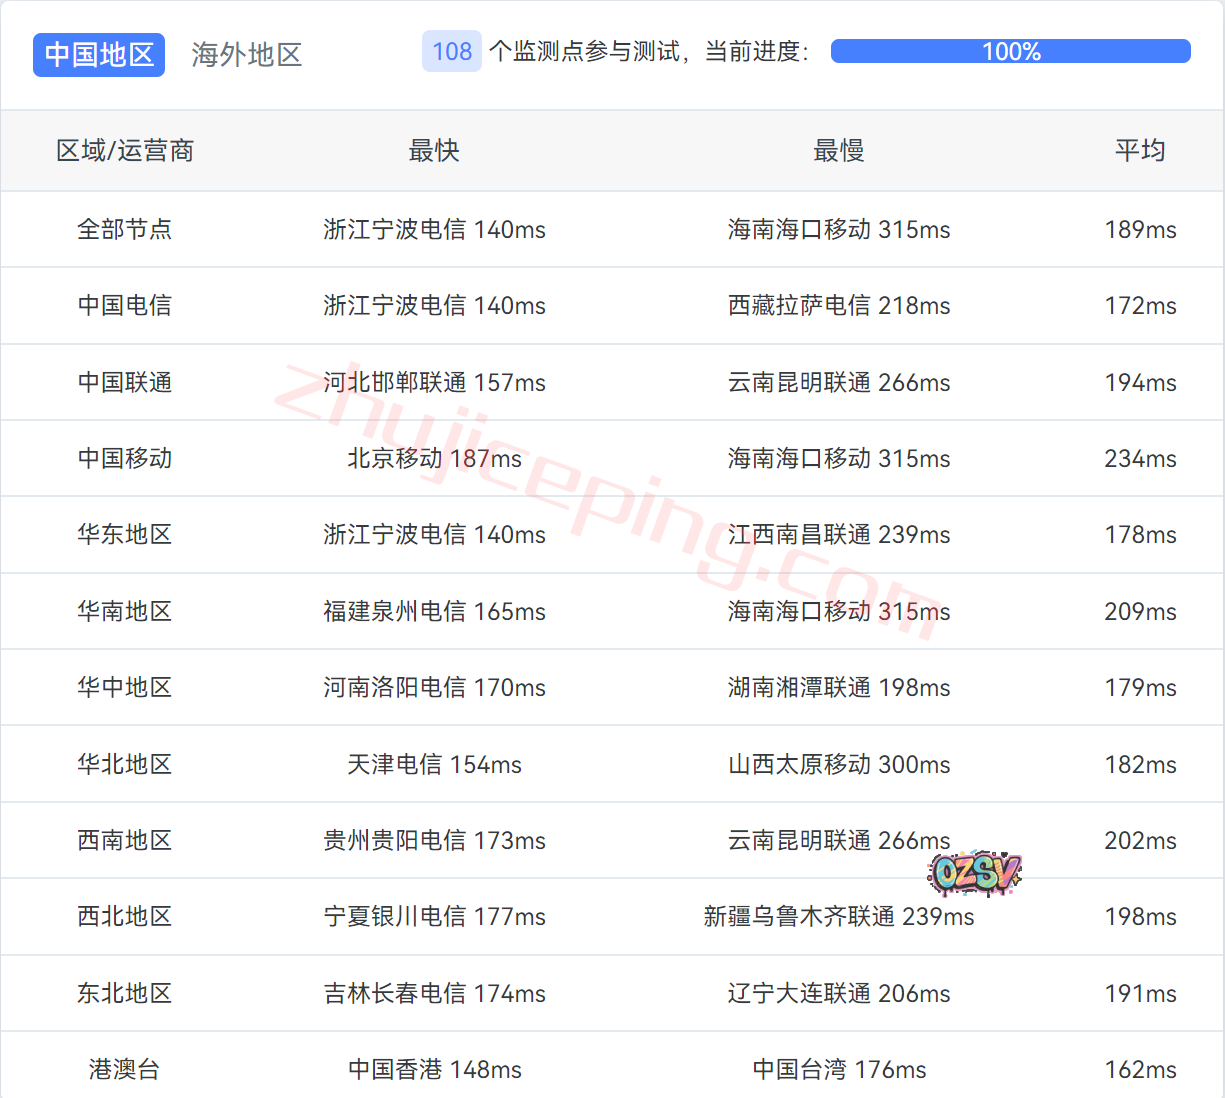This screenshot has width=1225, height=1098.
Task: Select the 港澳台 row label
Action: (125, 1069)
